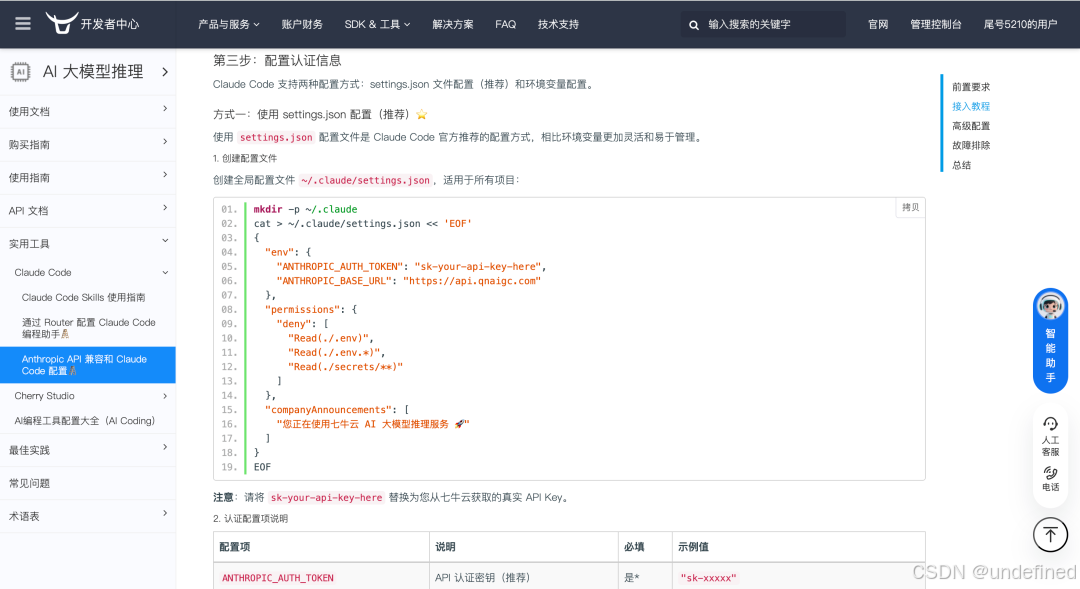Screen dimensions: 1080x589
Task: Click the "Read(./secrets/**)" code line
Action: [345, 366]
